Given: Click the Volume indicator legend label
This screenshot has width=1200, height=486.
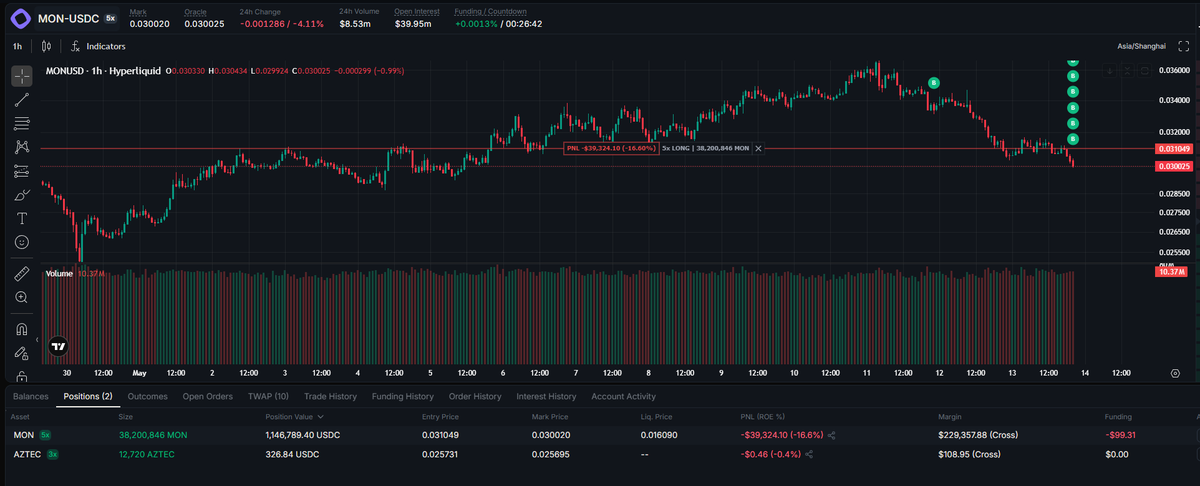Looking at the screenshot, I should coord(59,273).
